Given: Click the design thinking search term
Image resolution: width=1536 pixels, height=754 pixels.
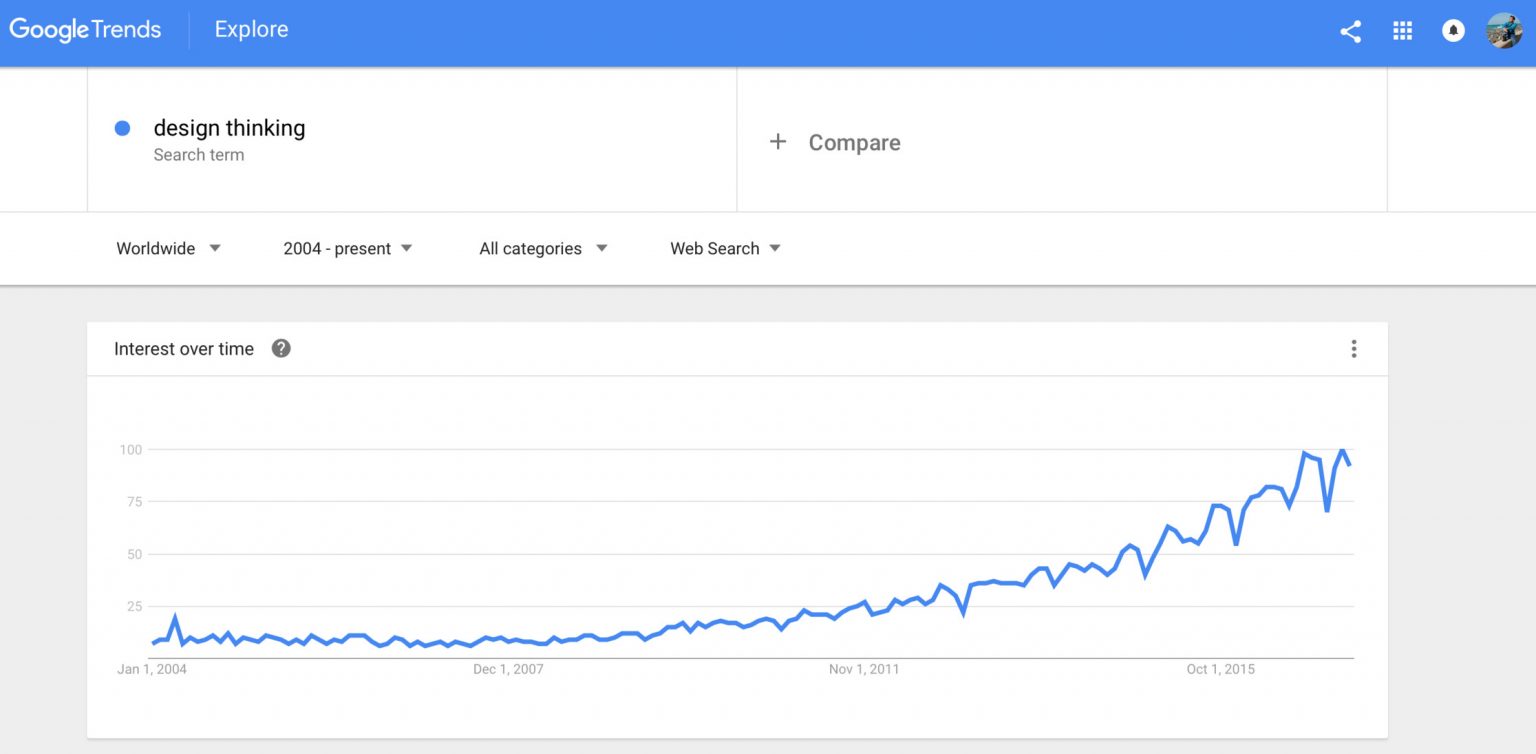Looking at the screenshot, I should click(229, 128).
